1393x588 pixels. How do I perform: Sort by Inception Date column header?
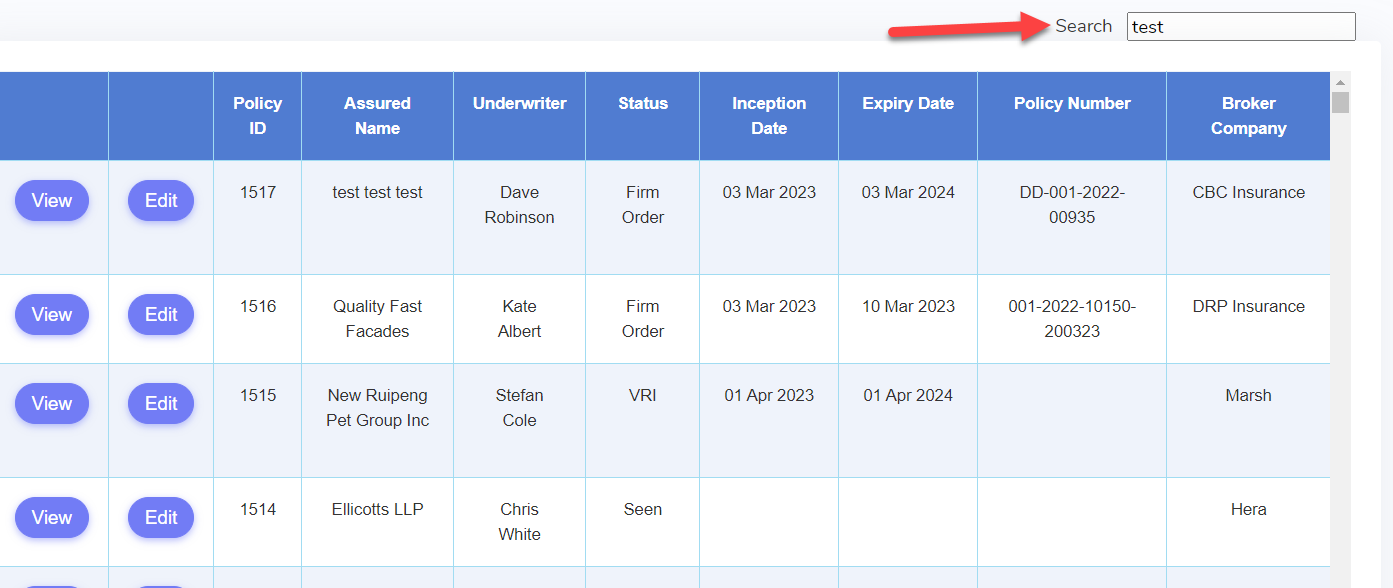(769, 116)
